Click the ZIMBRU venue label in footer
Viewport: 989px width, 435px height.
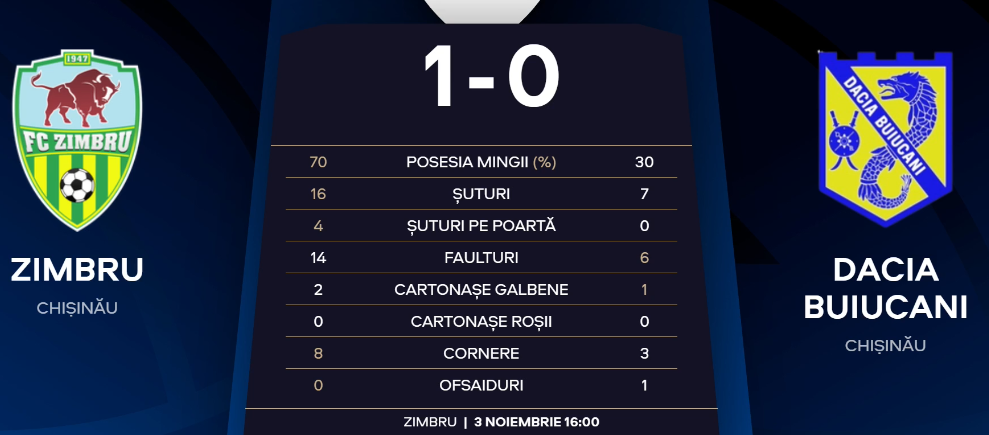click(430, 422)
